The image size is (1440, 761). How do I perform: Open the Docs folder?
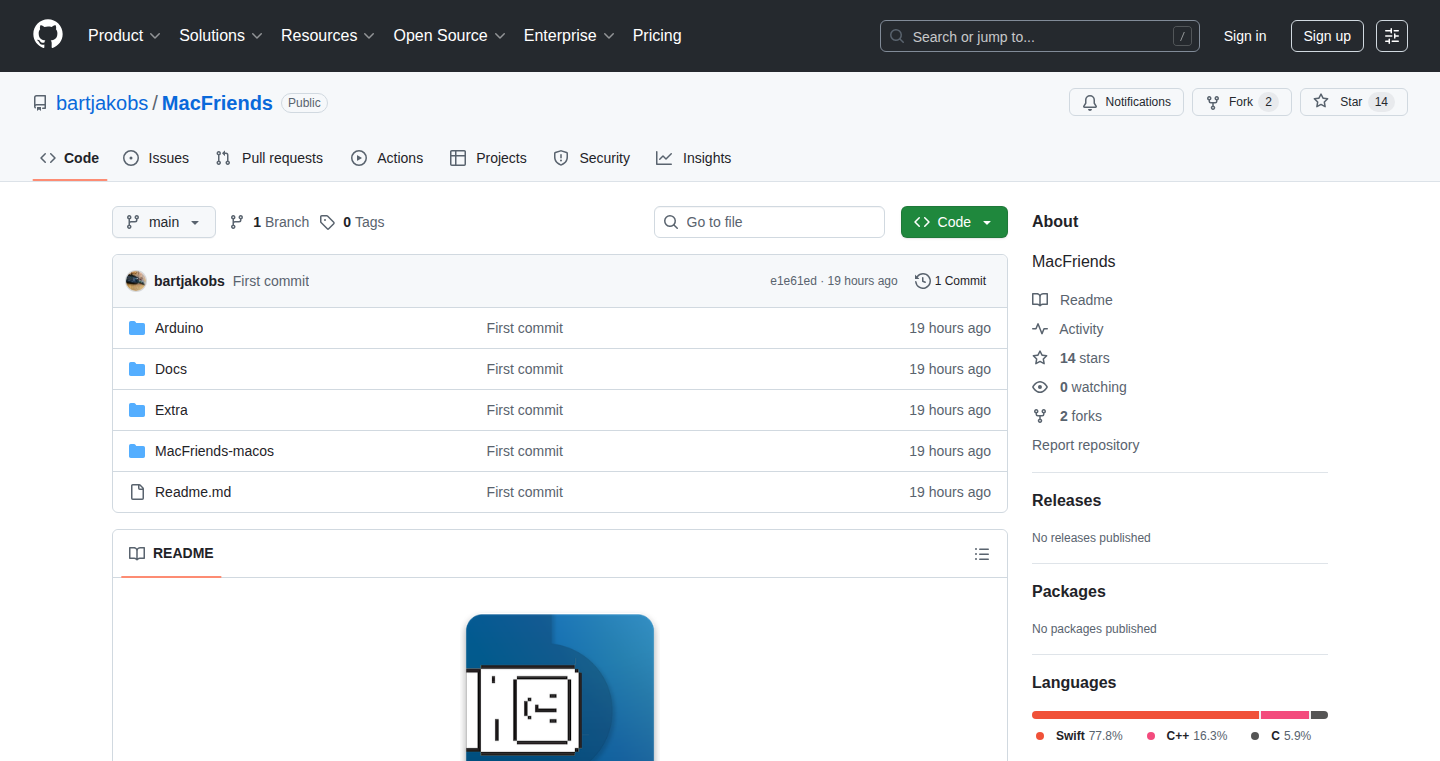[x=171, y=369]
